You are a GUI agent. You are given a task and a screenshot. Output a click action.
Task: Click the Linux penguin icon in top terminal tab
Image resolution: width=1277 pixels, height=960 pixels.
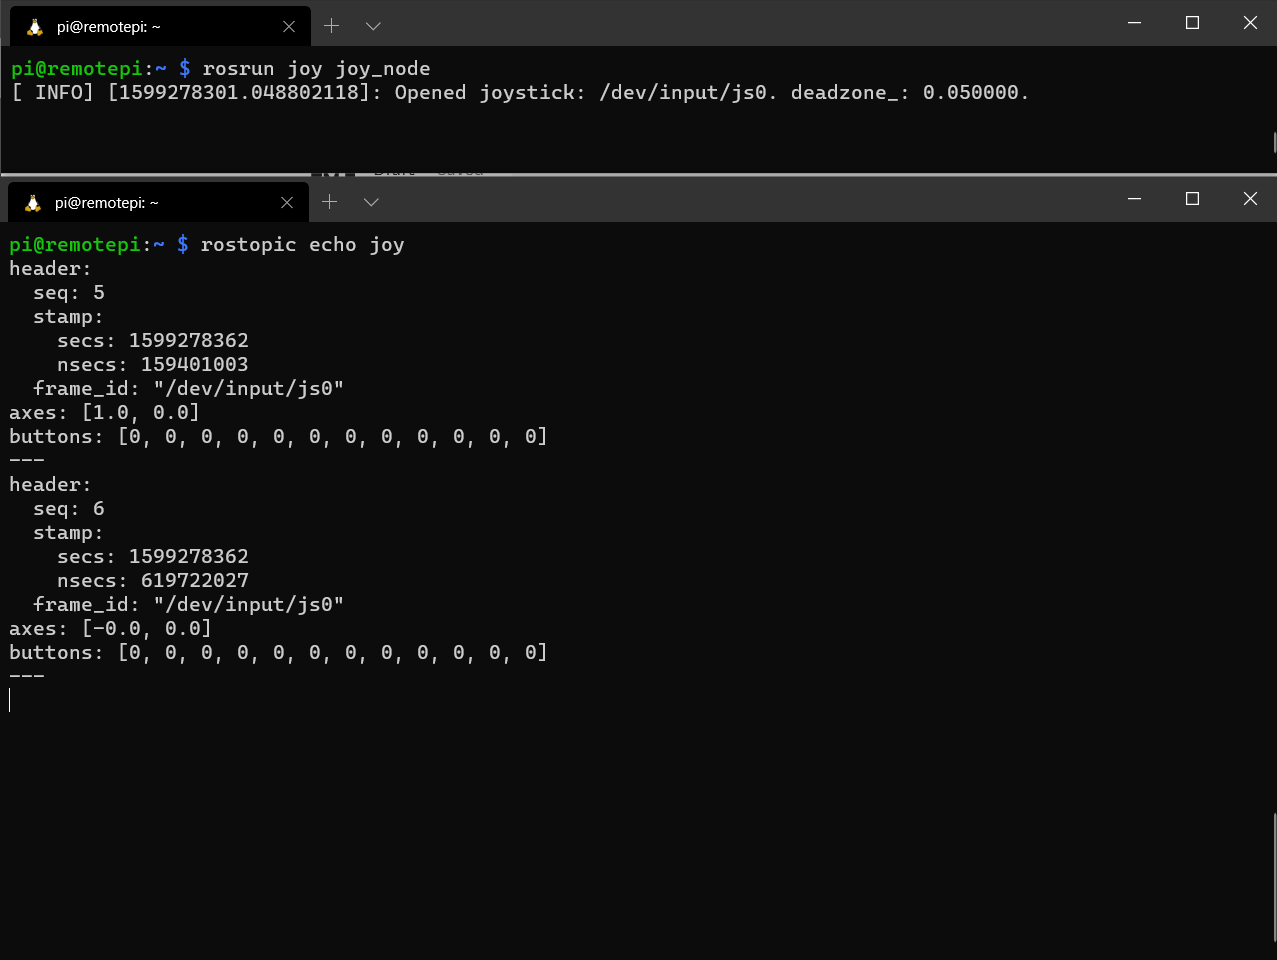pyautogui.click(x=35, y=27)
